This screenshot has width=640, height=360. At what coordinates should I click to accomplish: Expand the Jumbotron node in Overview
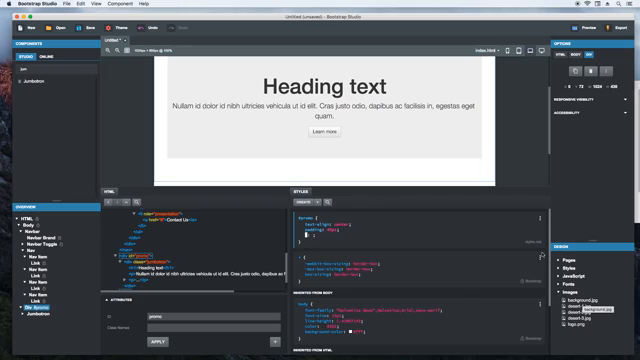click(x=22, y=314)
